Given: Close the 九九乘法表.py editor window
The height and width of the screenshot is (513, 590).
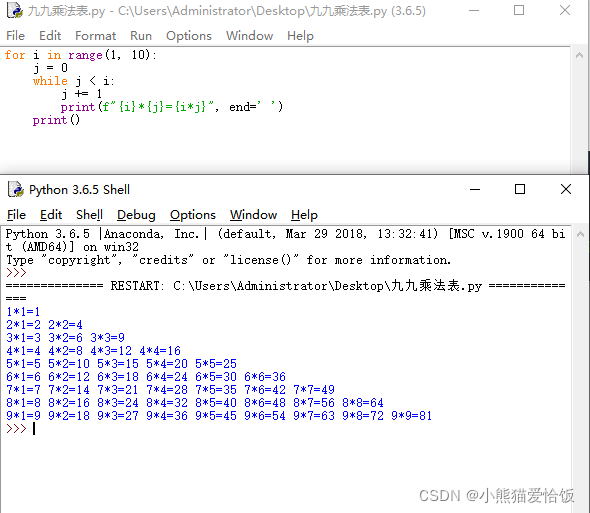Looking at the screenshot, I should [x=565, y=10].
